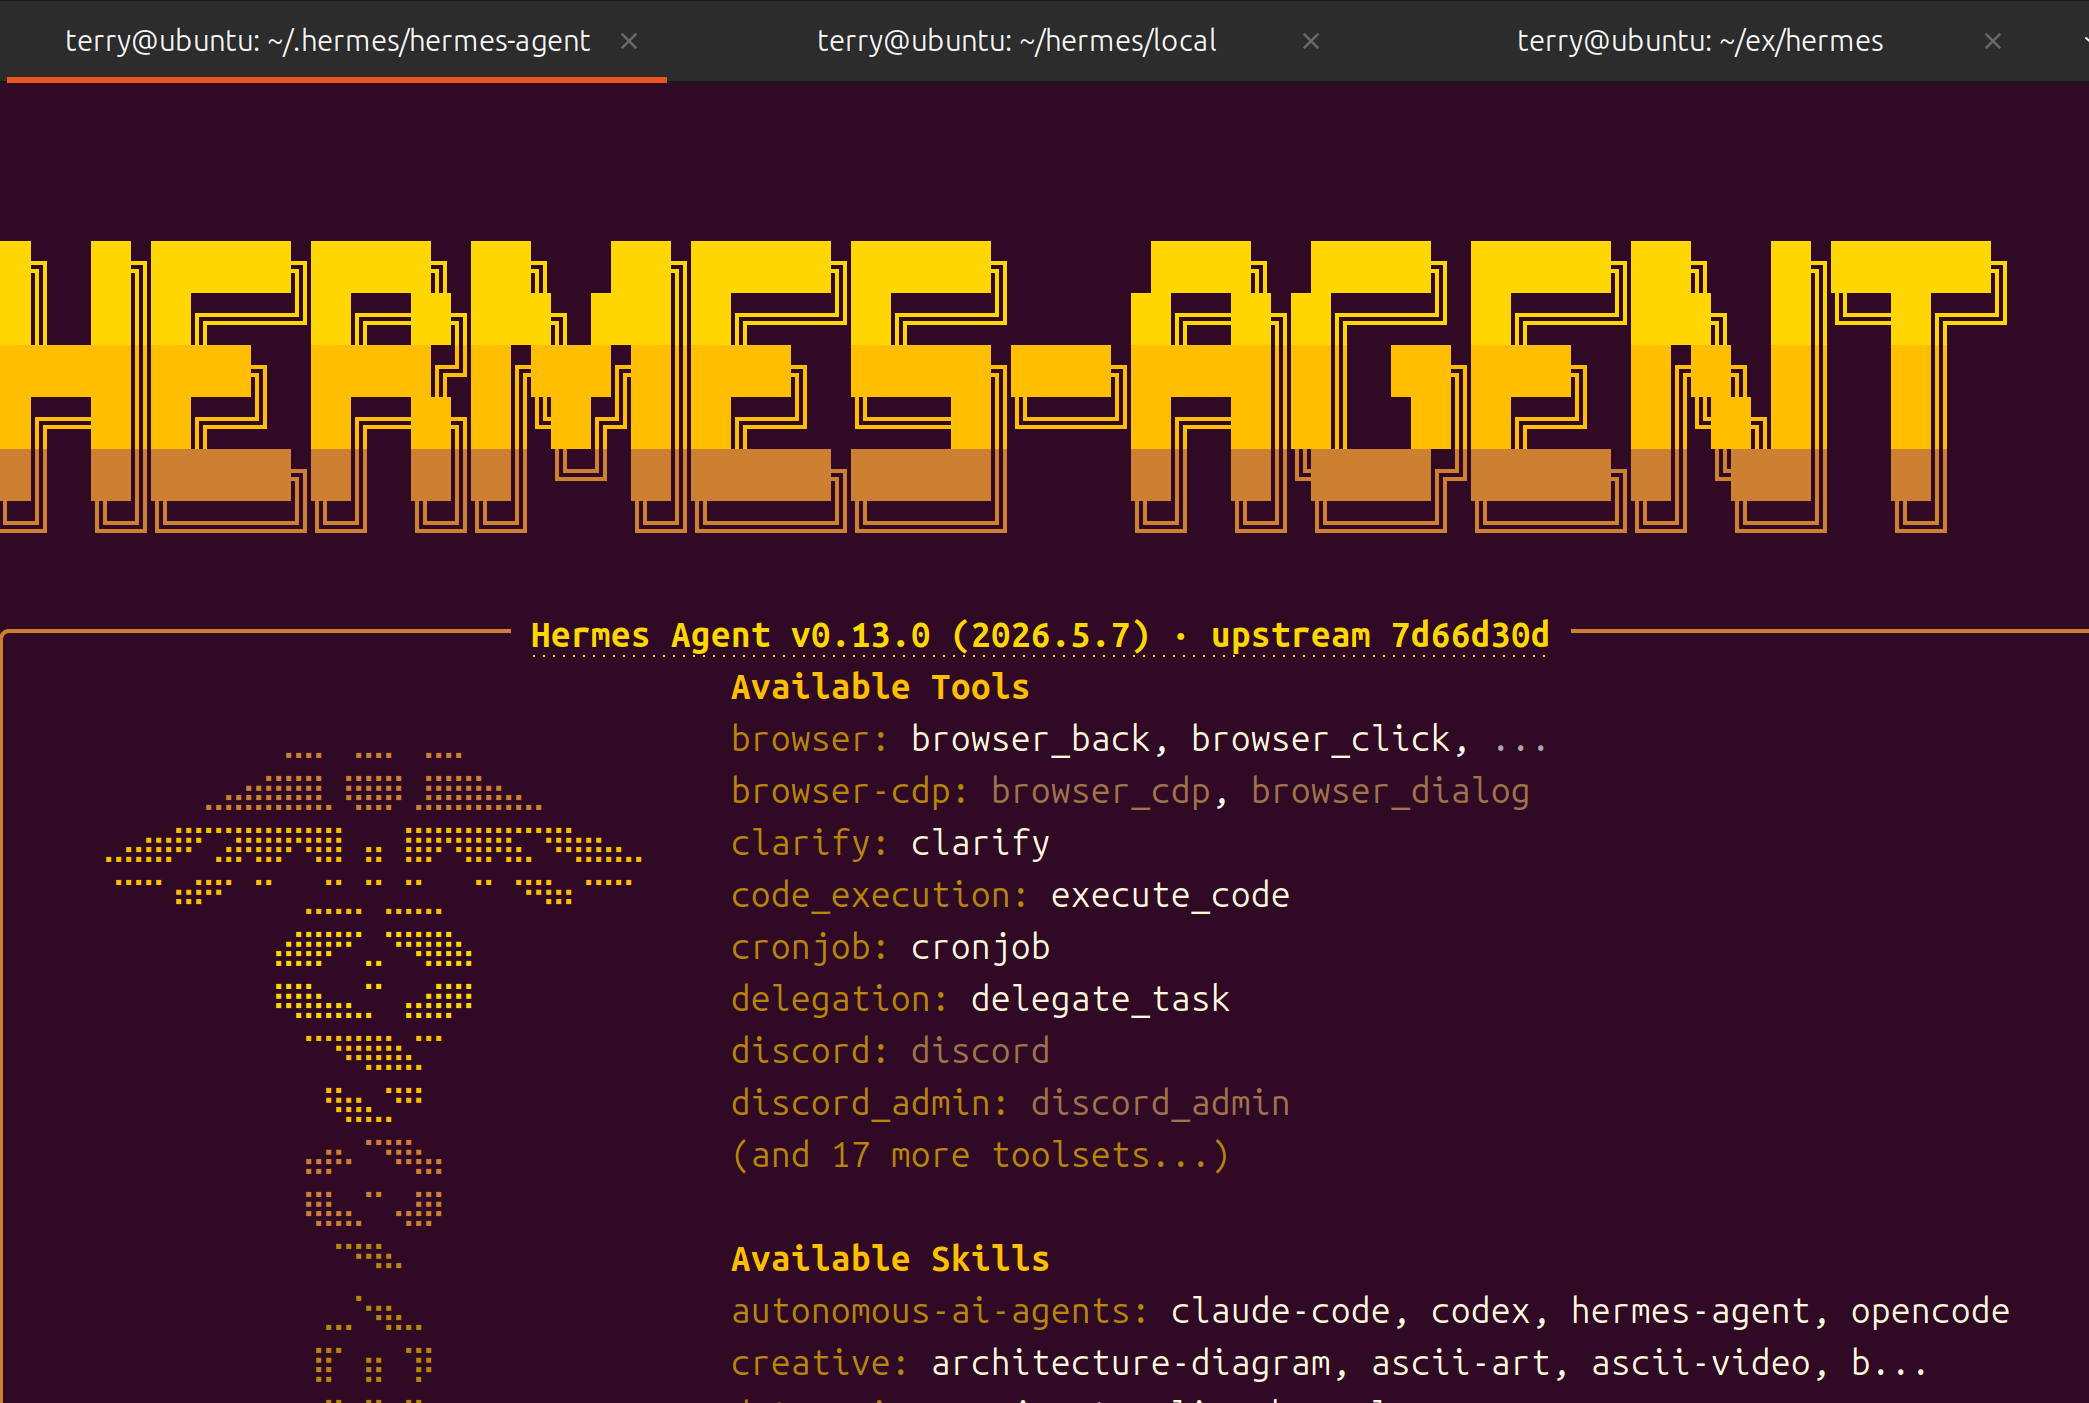The image size is (2089, 1403).
Task: Close the ~/ex/hermes tab
Action: point(1993,41)
